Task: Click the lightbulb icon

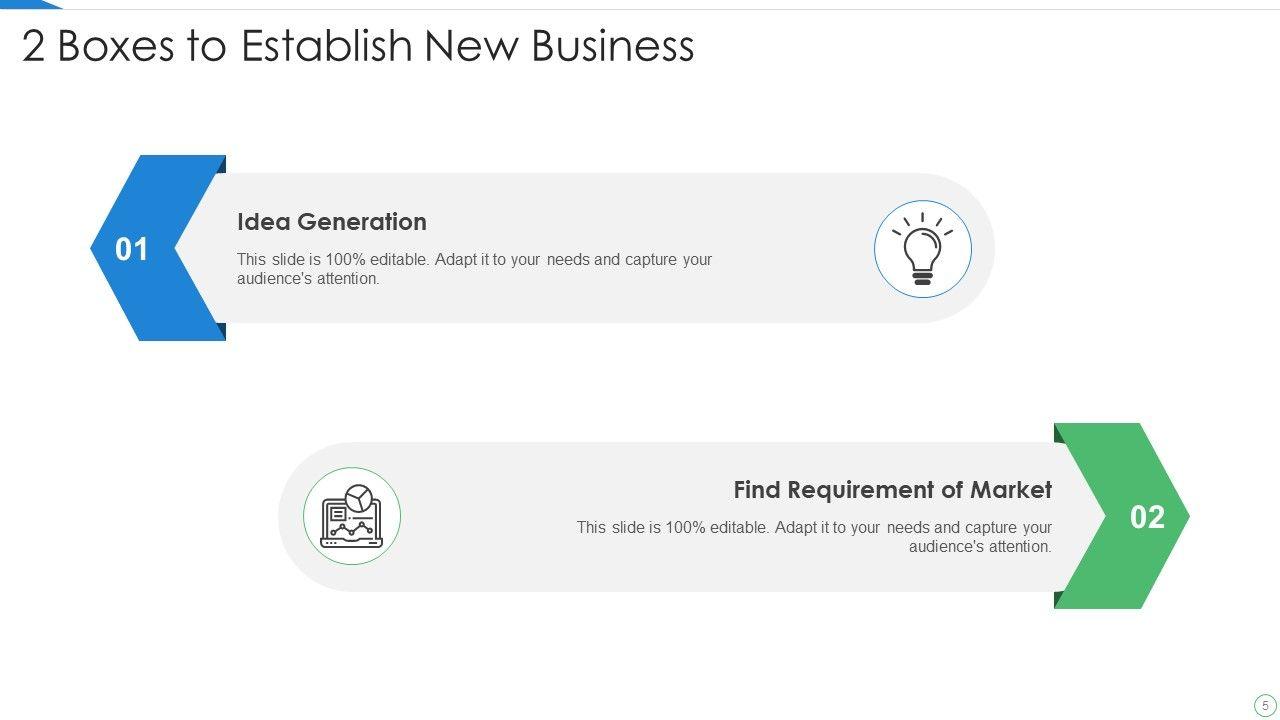Action: coord(922,249)
